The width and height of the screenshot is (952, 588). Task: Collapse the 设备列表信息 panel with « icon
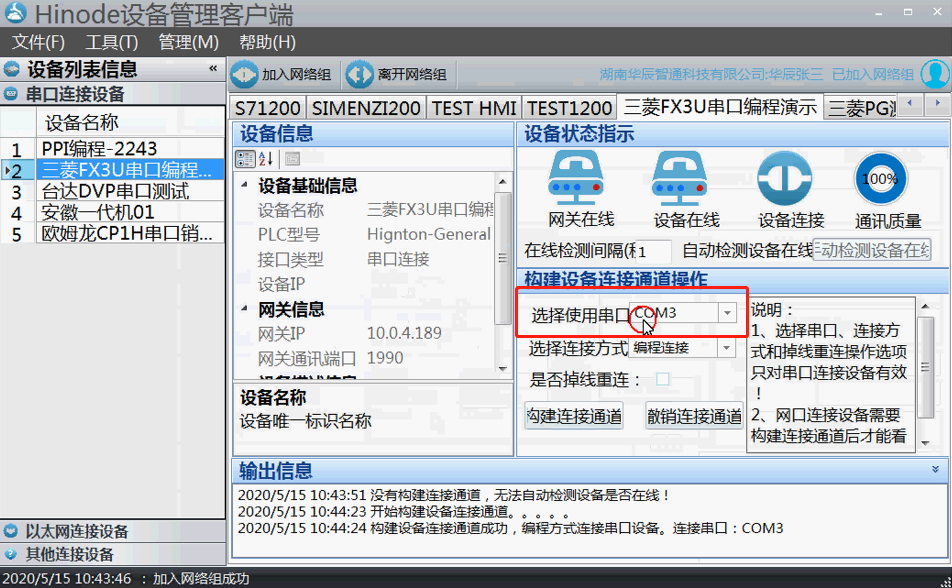[211, 69]
